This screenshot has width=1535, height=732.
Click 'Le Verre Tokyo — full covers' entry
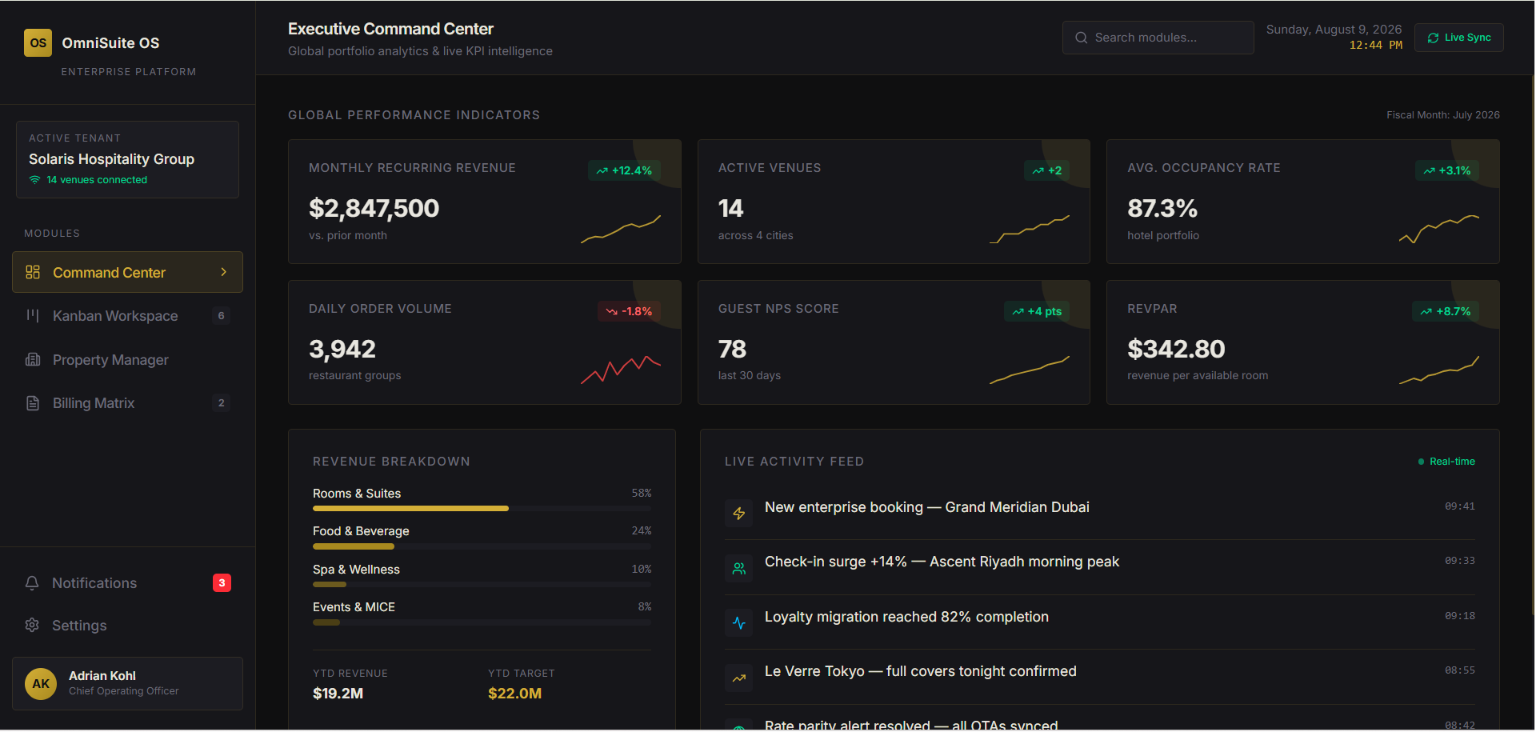(920, 671)
